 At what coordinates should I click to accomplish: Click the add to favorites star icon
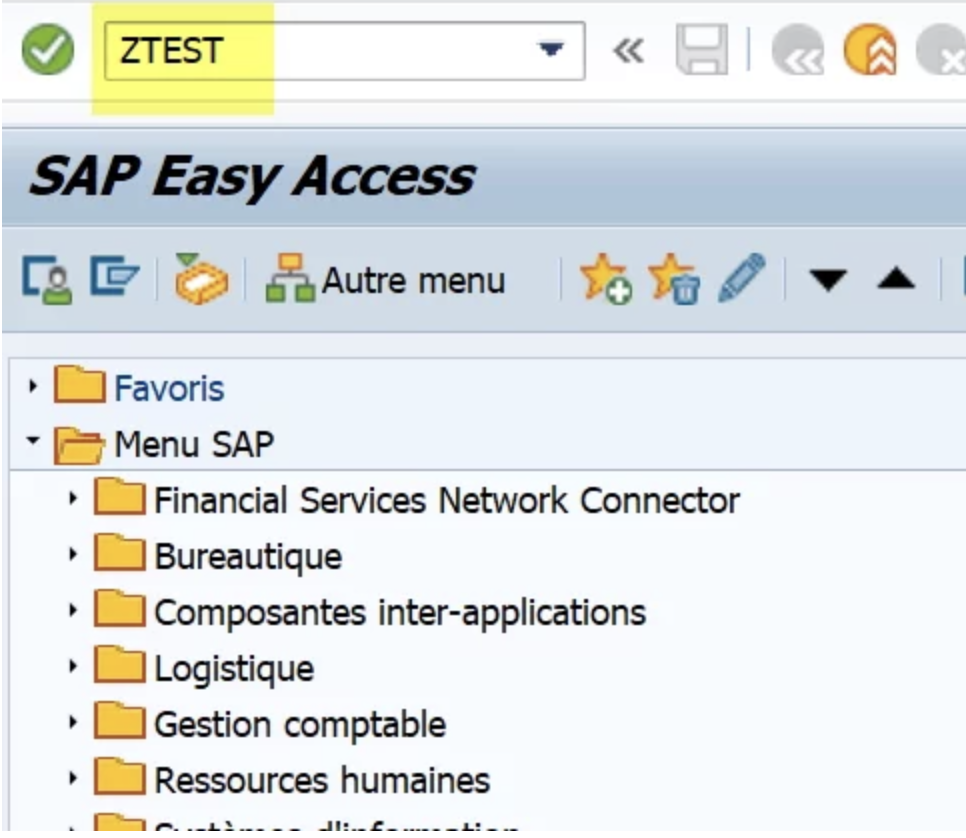coord(606,281)
